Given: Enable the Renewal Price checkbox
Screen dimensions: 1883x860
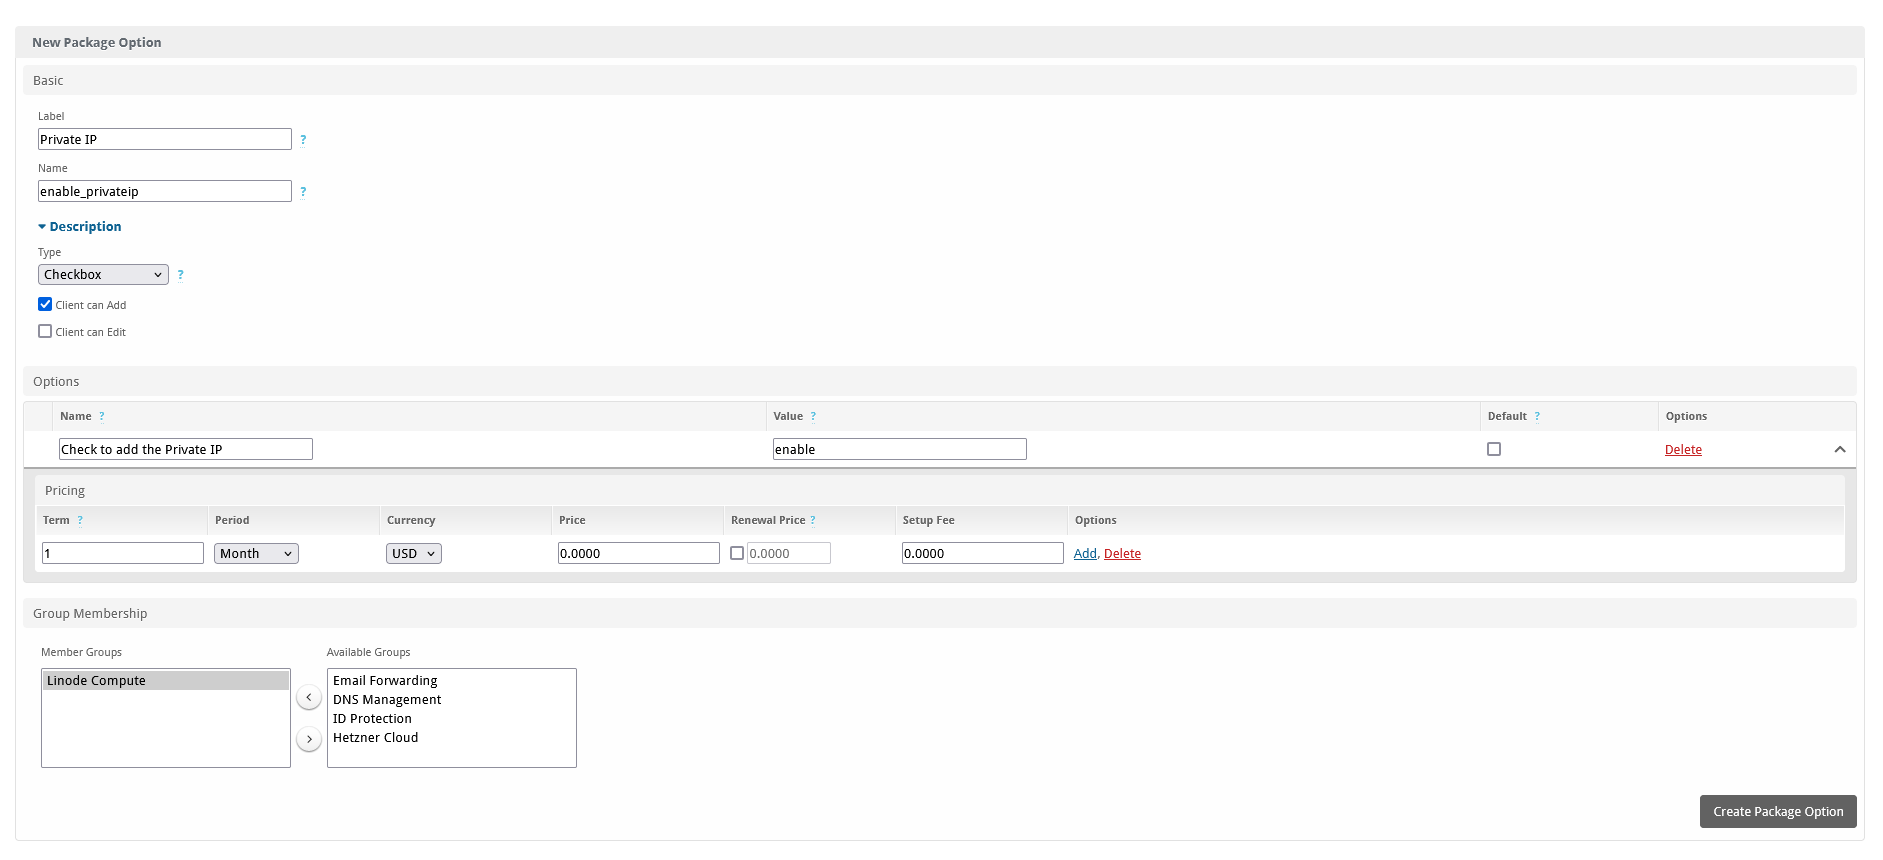Looking at the screenshot, I should pos(737,553).
